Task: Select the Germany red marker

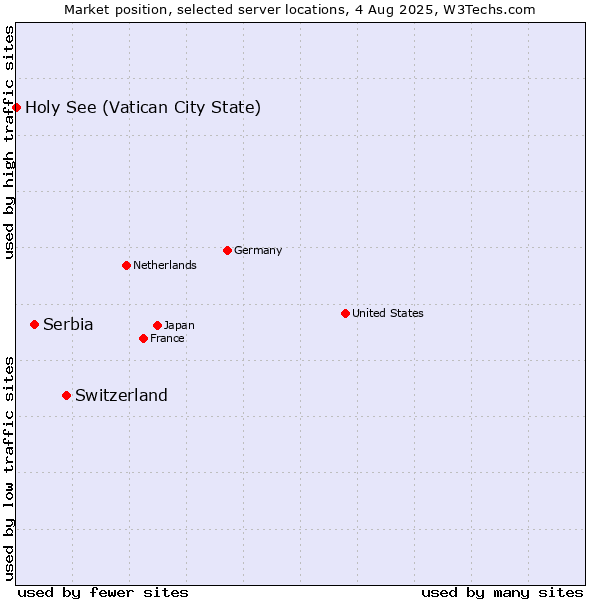Action: pos(227,251)
